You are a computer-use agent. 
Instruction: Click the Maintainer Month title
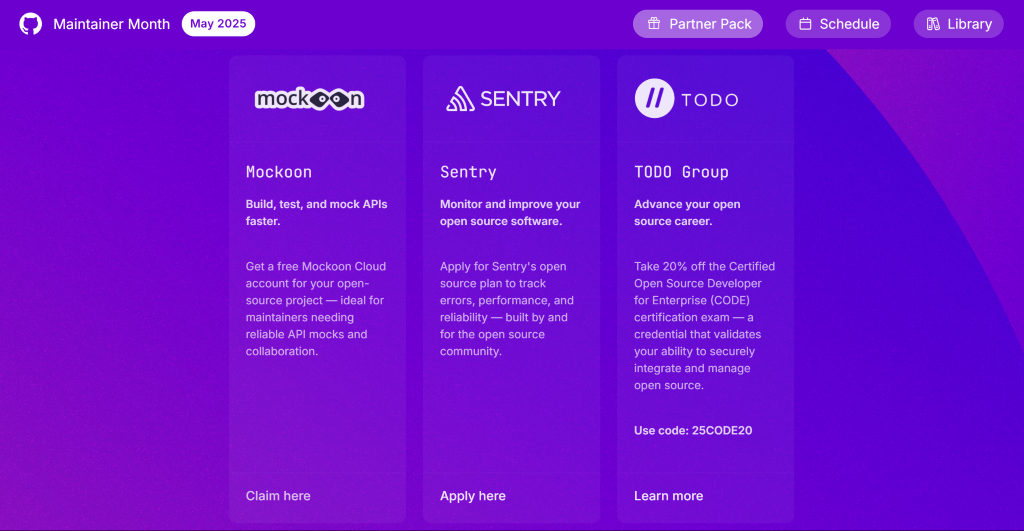point(111,24)
